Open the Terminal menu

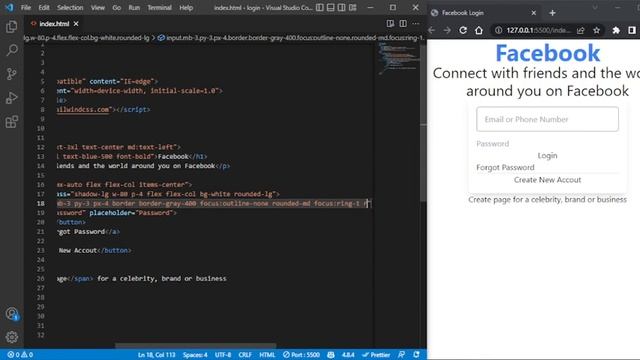(159, 7)
